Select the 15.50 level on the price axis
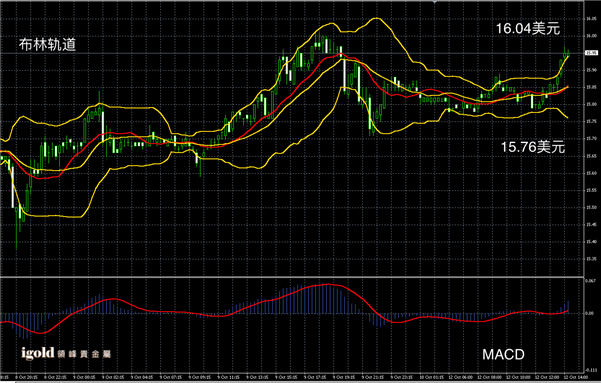Screen dimensions: 601x383 point(591,207)
